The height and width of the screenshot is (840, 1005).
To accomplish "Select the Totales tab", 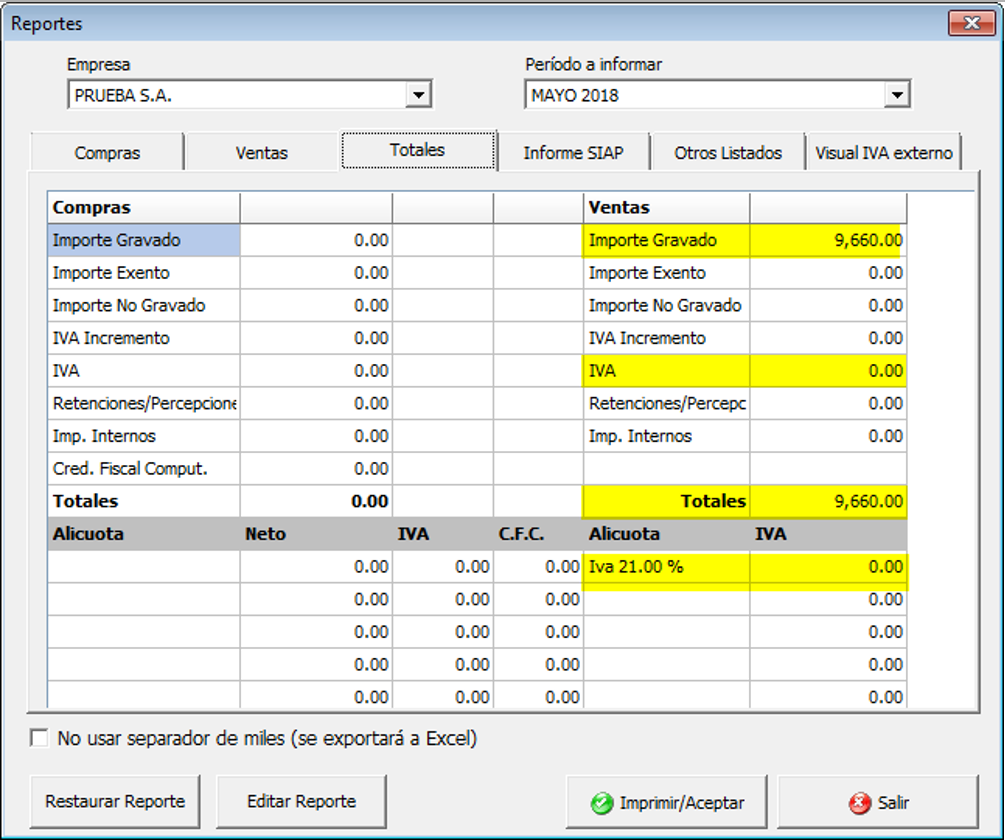I will tap(417, 150).
